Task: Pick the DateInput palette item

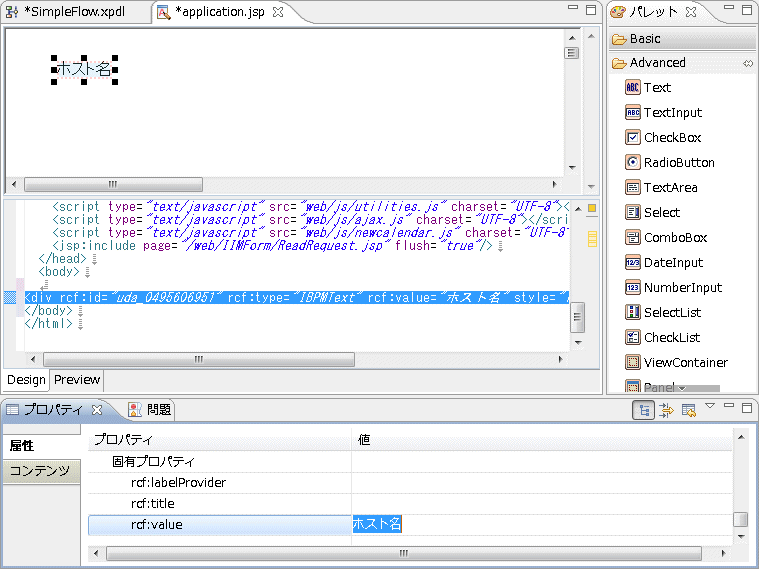Action: [672, 263]
